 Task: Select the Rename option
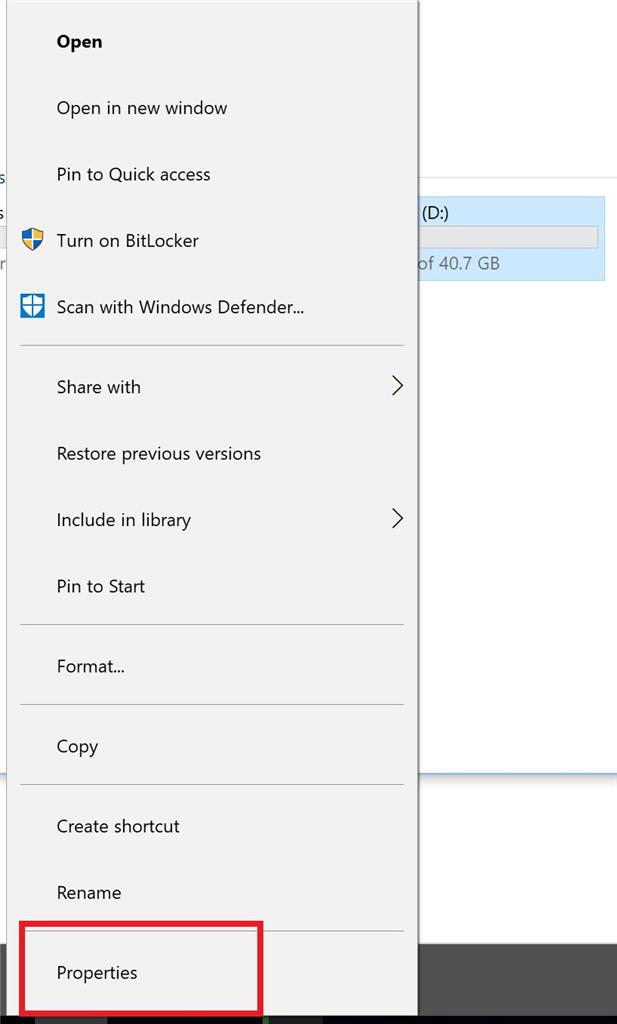click(89, 893)
